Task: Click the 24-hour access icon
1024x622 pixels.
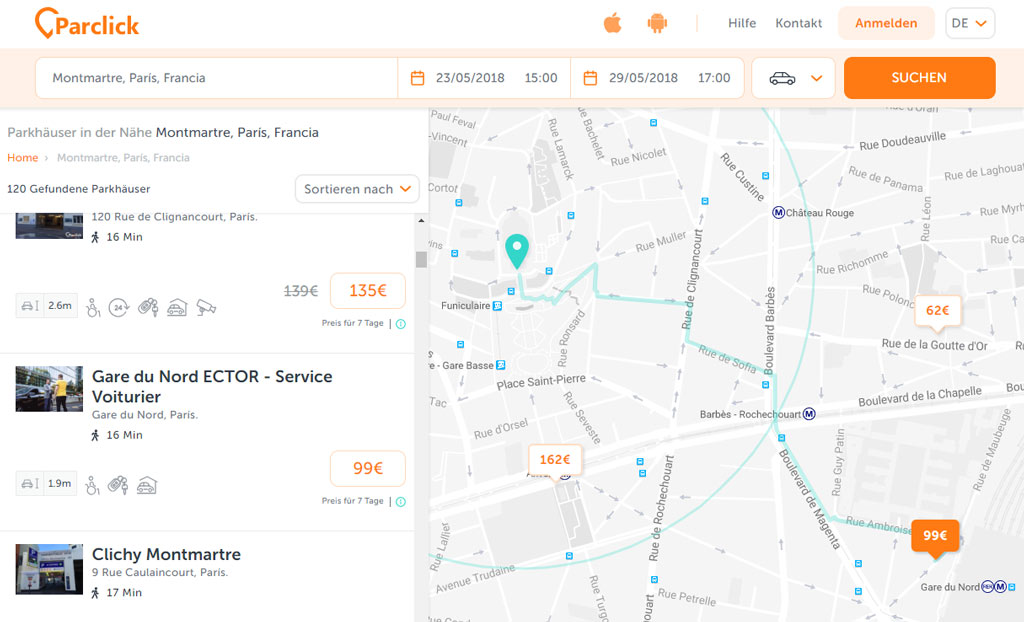Action: click(119, 307)
